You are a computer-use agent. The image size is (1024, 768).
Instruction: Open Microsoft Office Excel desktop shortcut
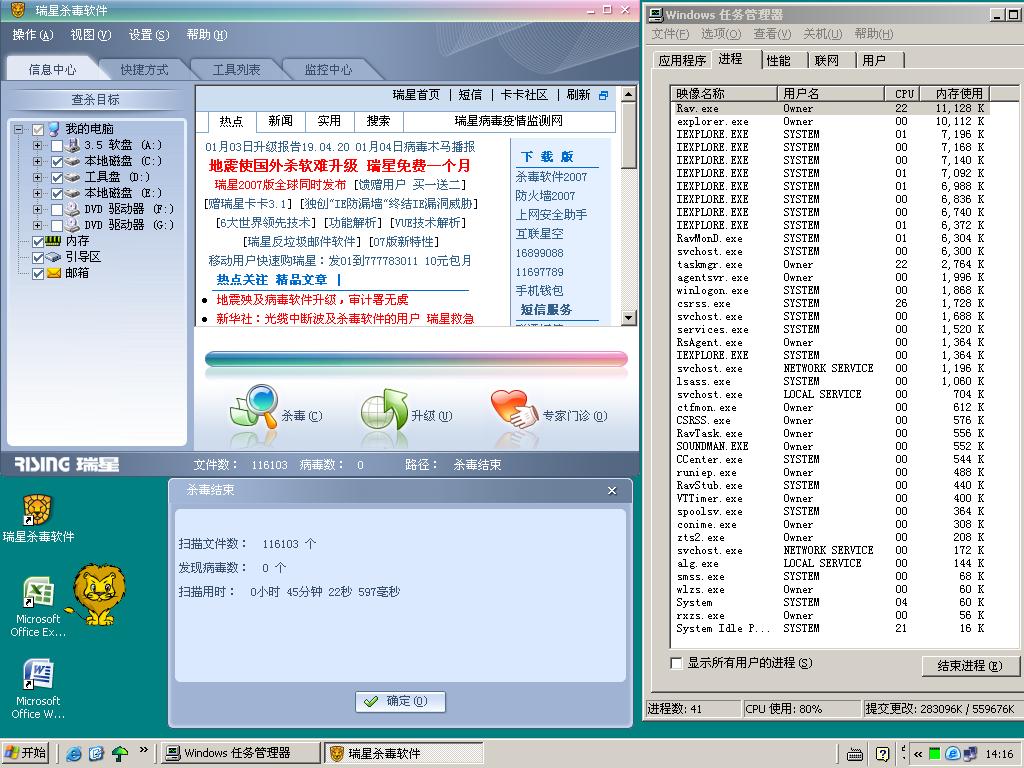point(39,593)
